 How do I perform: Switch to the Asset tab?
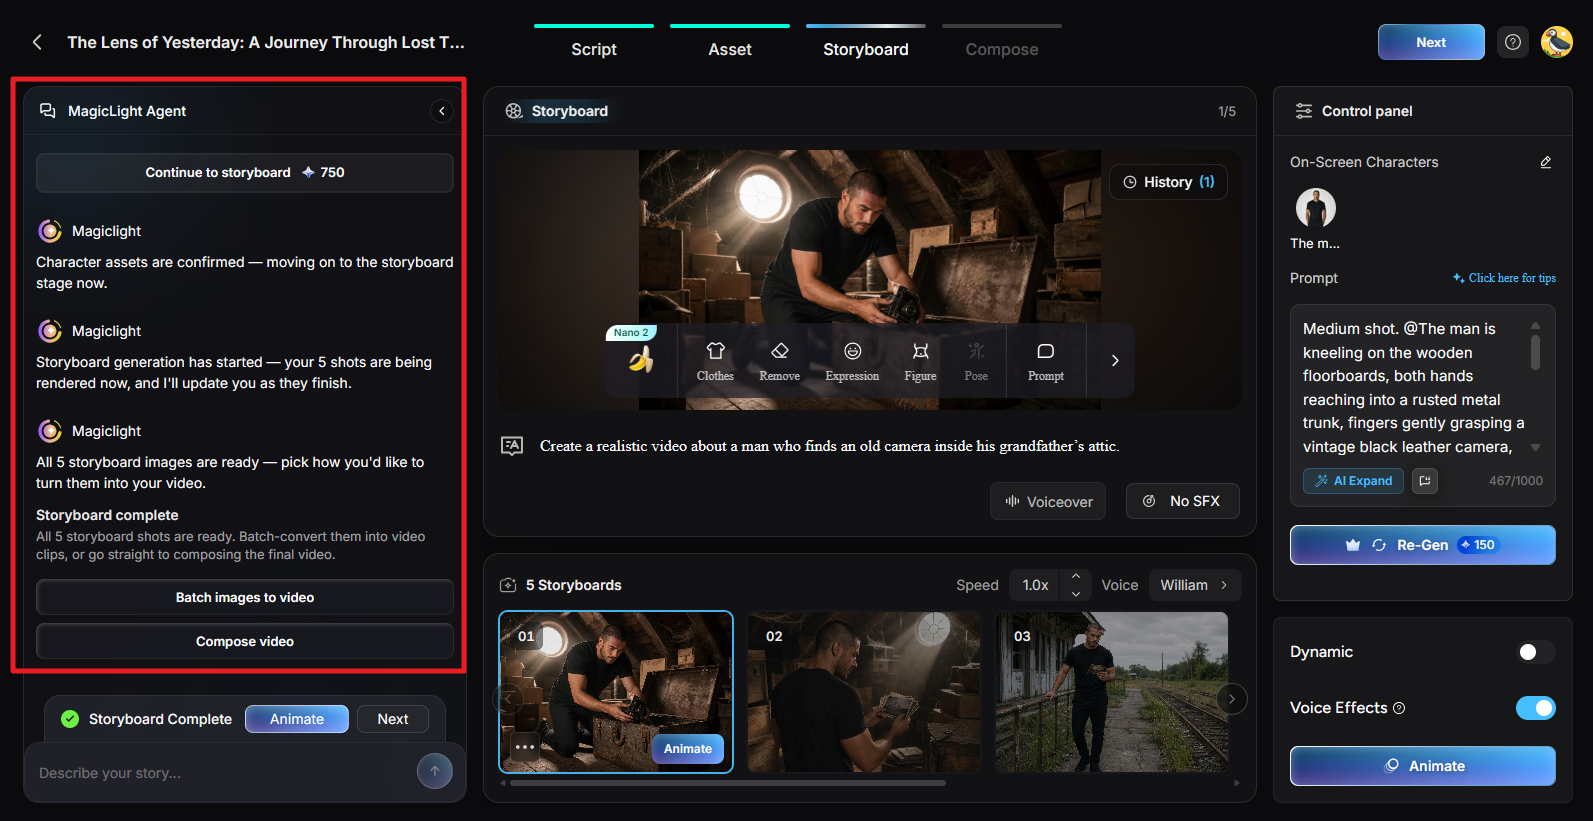(x=730, y=49)
